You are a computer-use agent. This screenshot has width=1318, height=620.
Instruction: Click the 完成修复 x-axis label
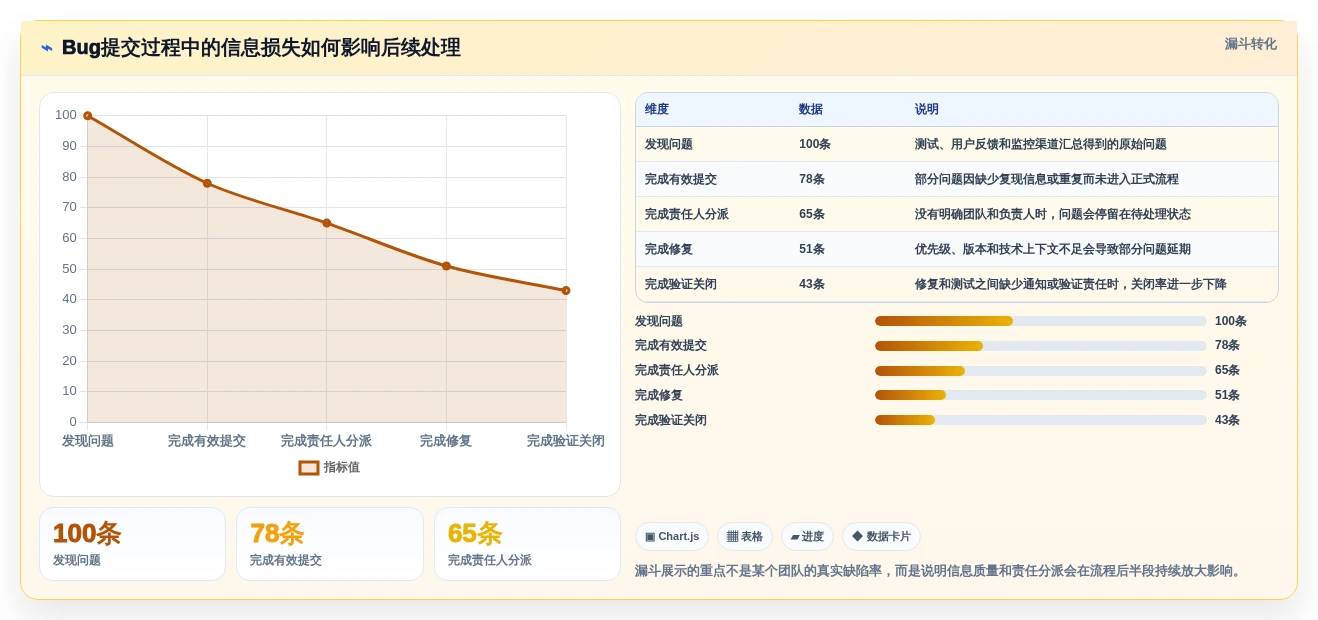[446, 441]
